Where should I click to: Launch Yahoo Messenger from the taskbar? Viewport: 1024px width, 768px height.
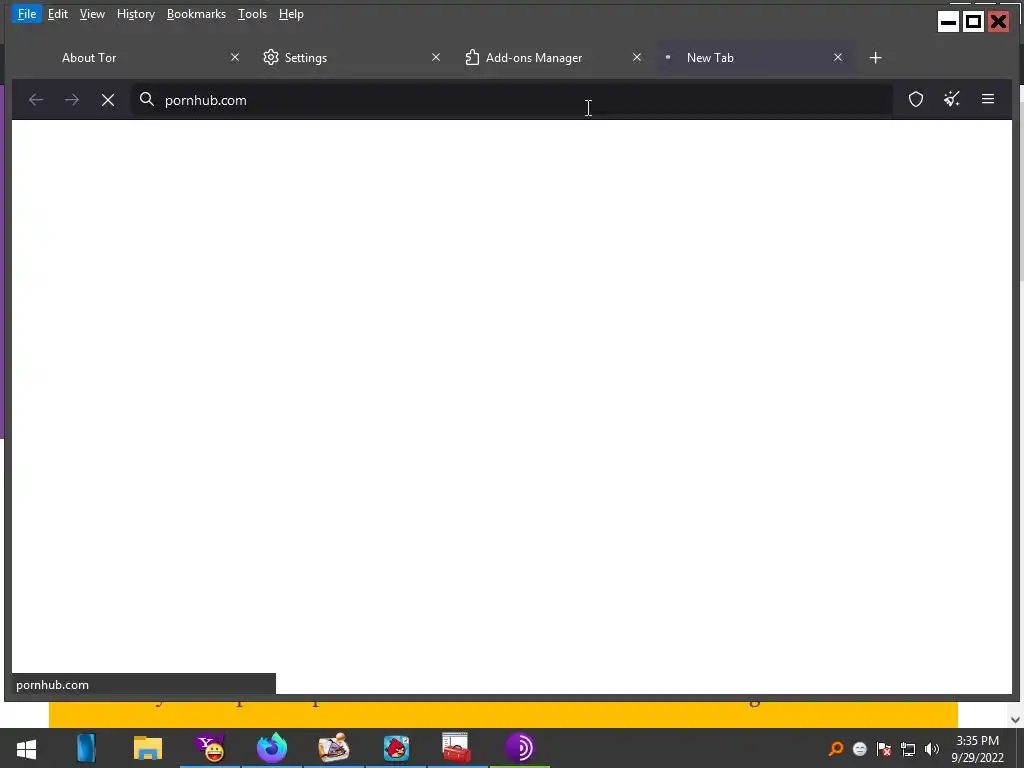coord(210,748)
